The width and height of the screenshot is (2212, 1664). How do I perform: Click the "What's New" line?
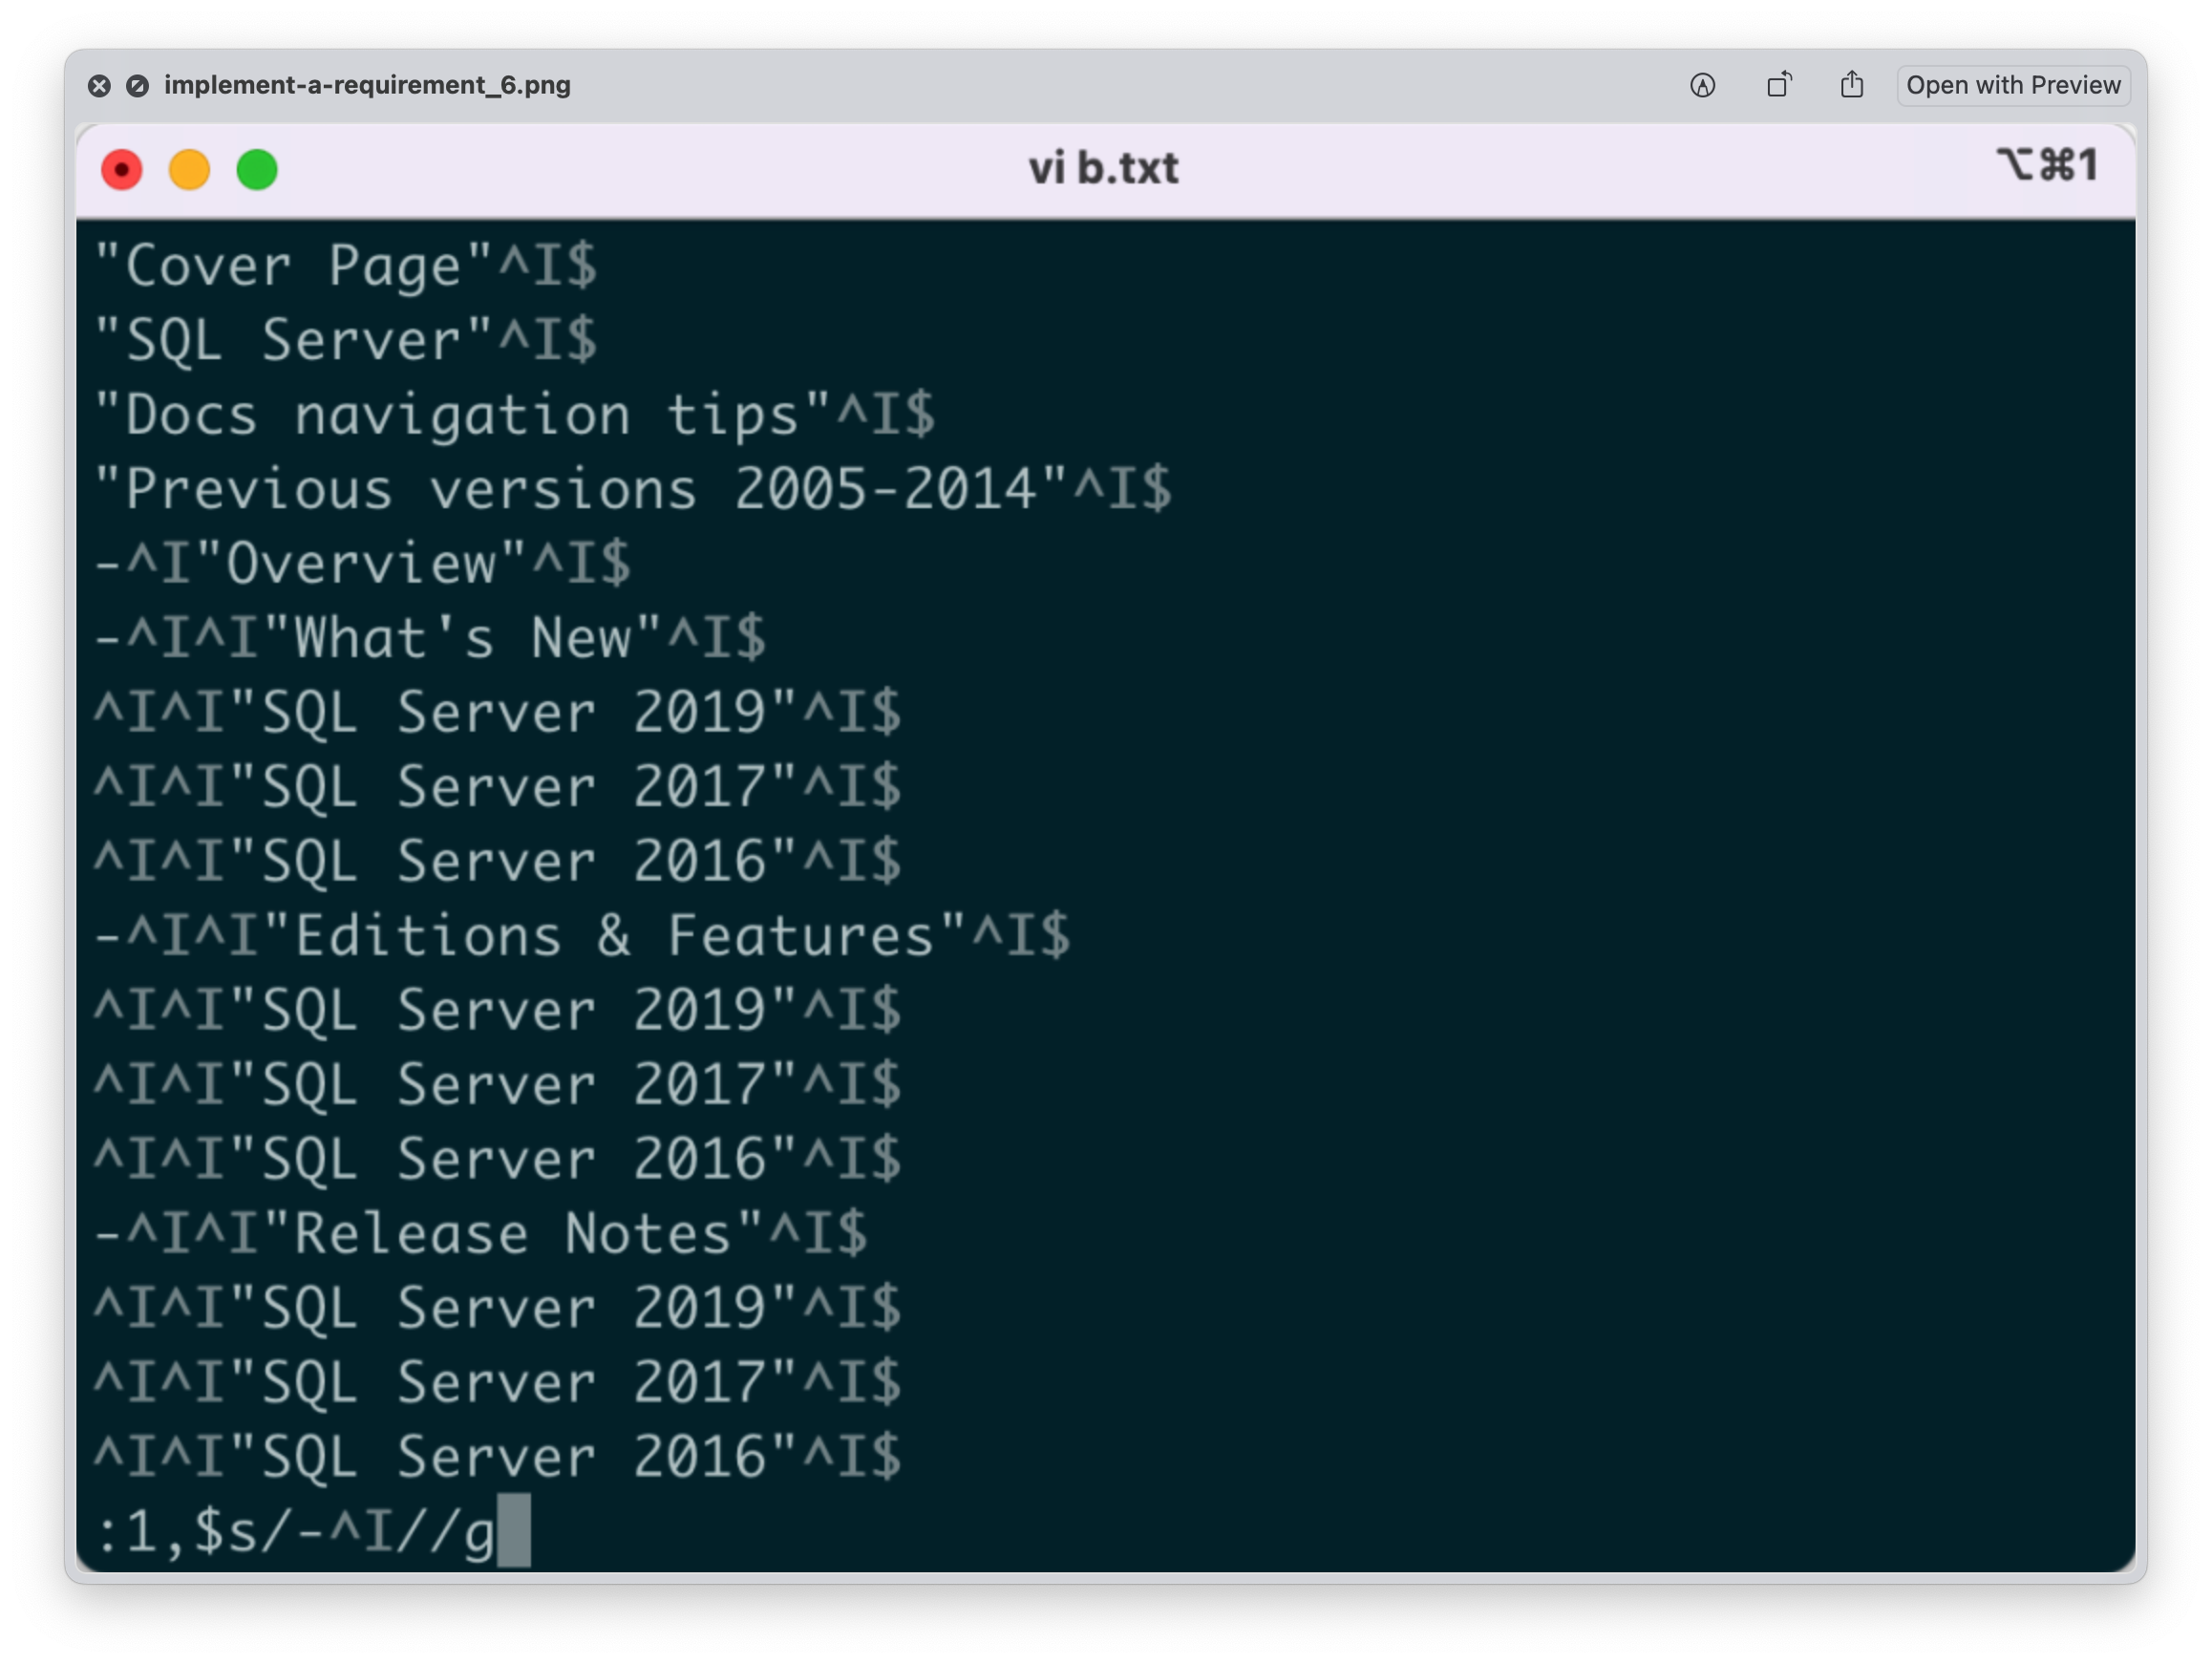[x=430, y=638]
